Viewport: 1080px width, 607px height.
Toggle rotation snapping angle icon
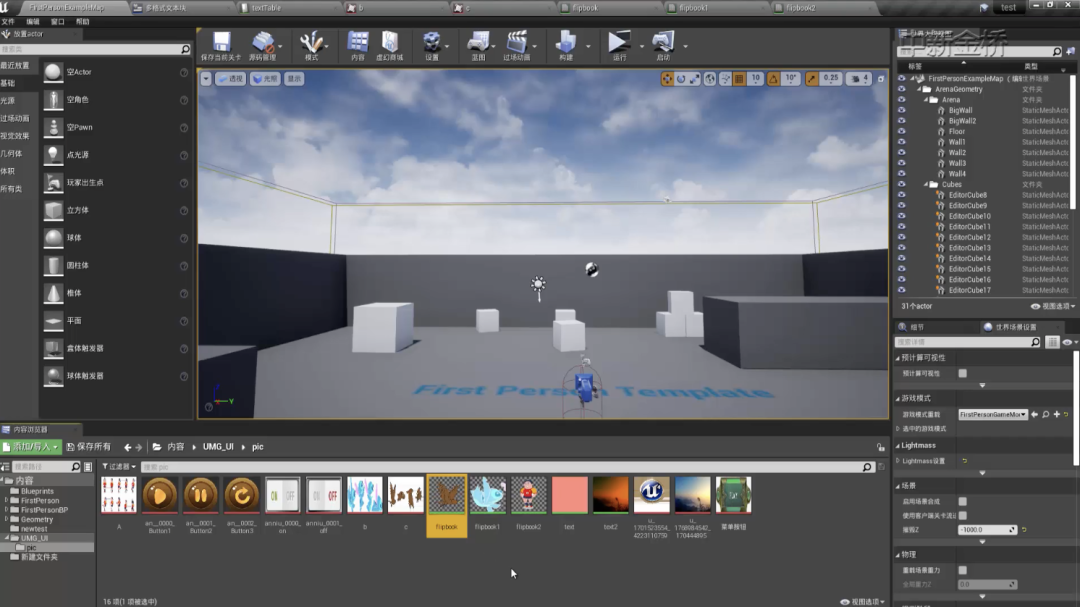click(x=773, y=79)
